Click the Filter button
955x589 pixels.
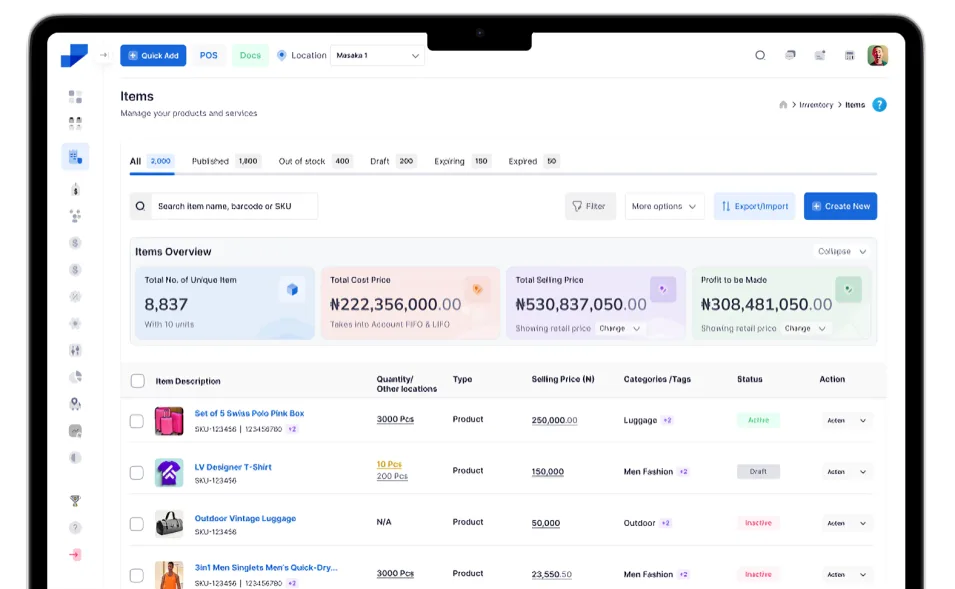point(590,206)
